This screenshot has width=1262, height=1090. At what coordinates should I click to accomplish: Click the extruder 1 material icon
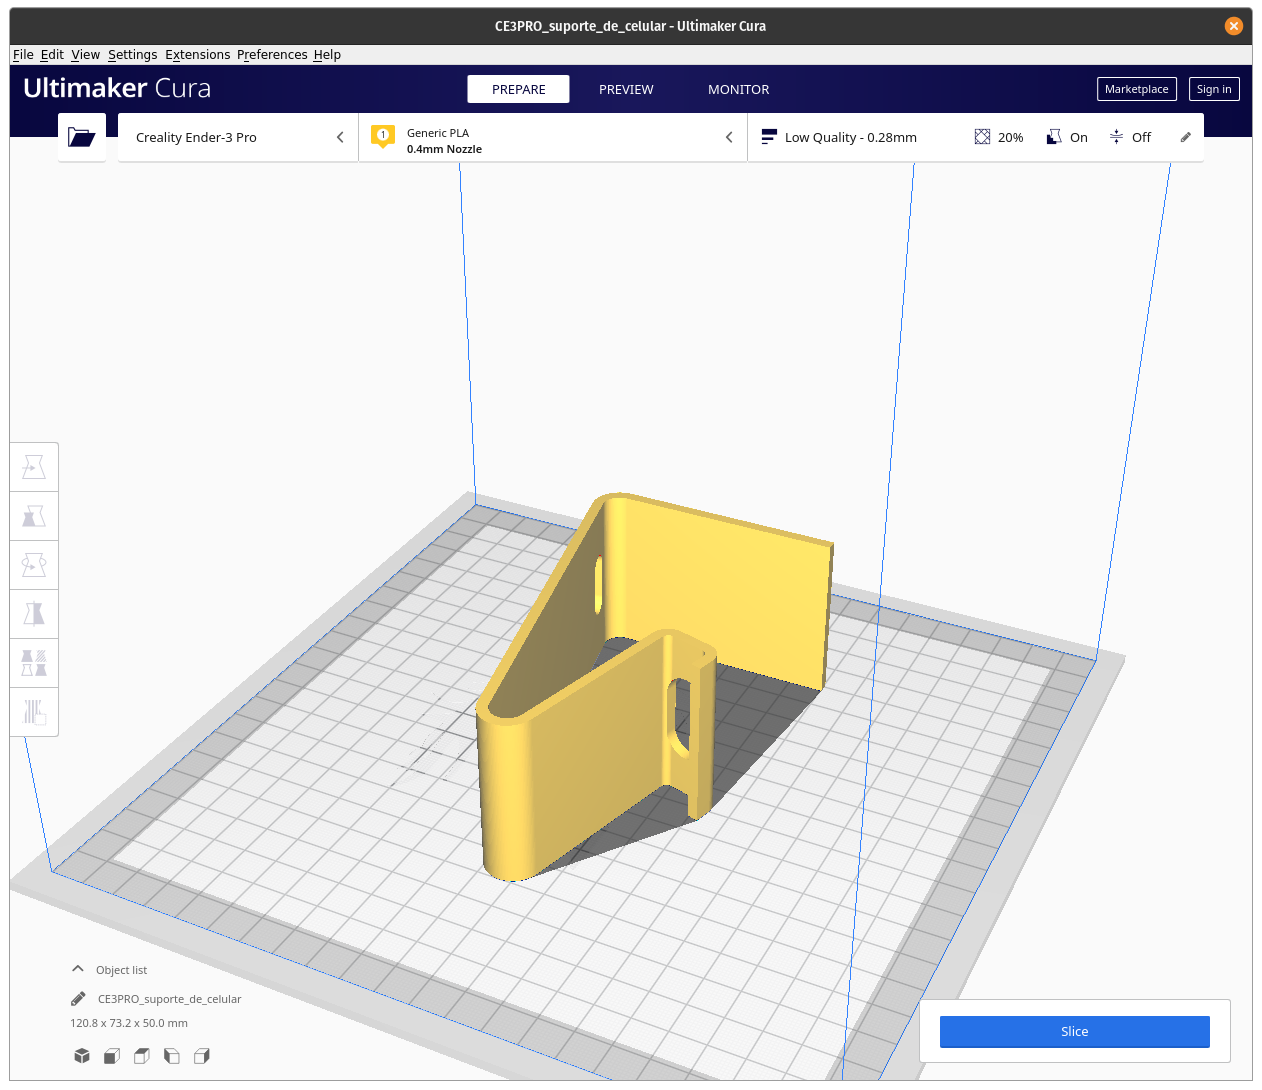383,137
